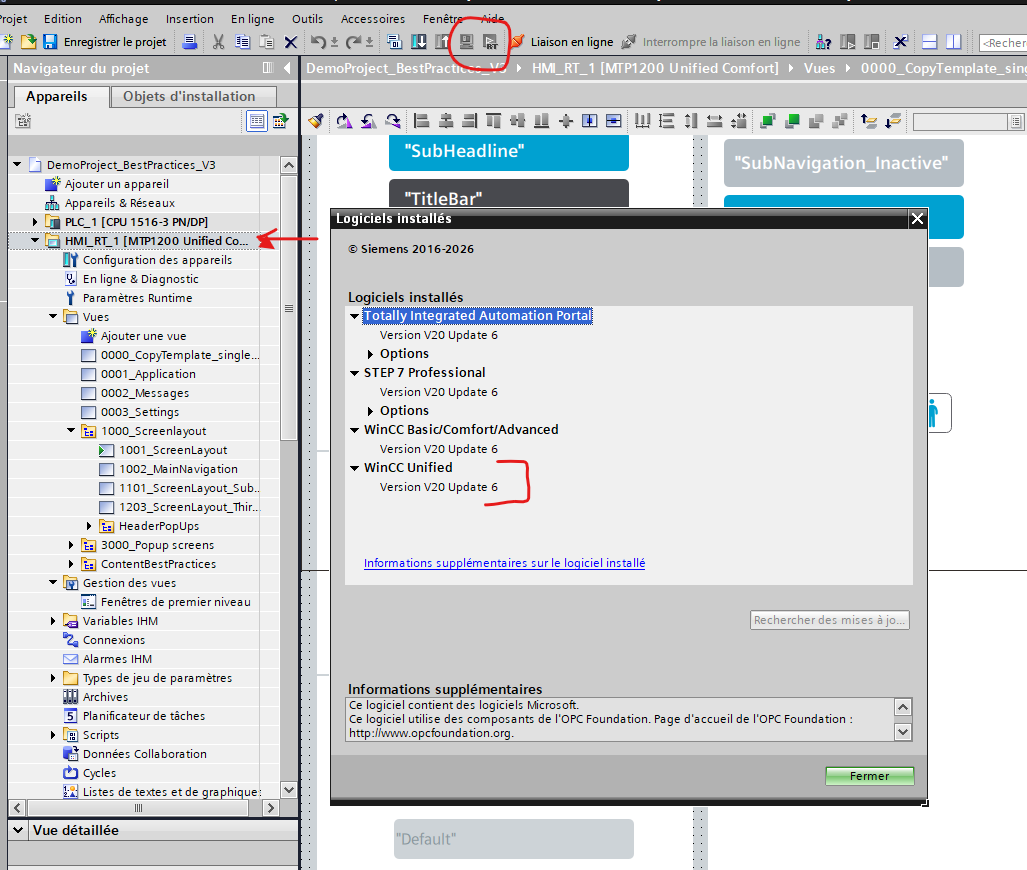Screen dimensions: 1027x870
Task: Close the Logiciels installés dialog
Action: coord(917,219)
